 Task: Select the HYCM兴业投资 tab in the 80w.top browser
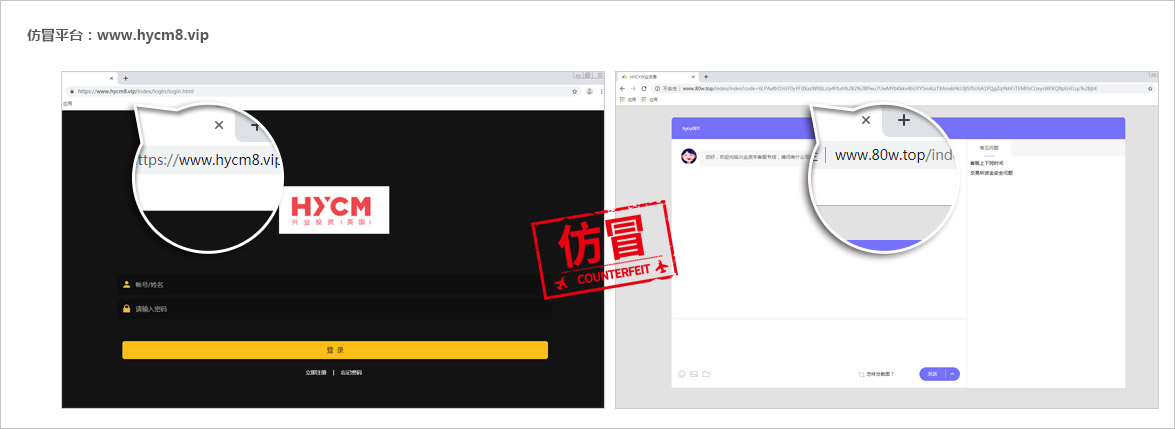pos(657,76)
